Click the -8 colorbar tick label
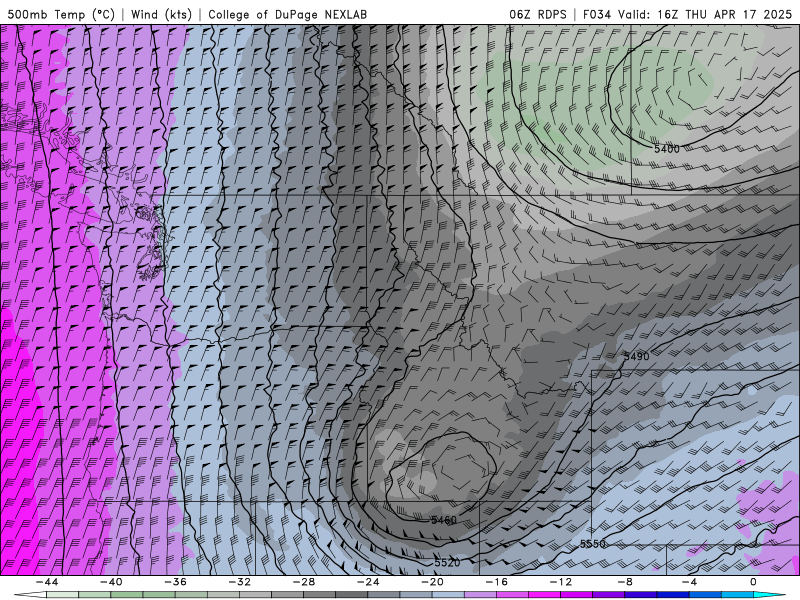The image size is (800, 600). [626, 582]
